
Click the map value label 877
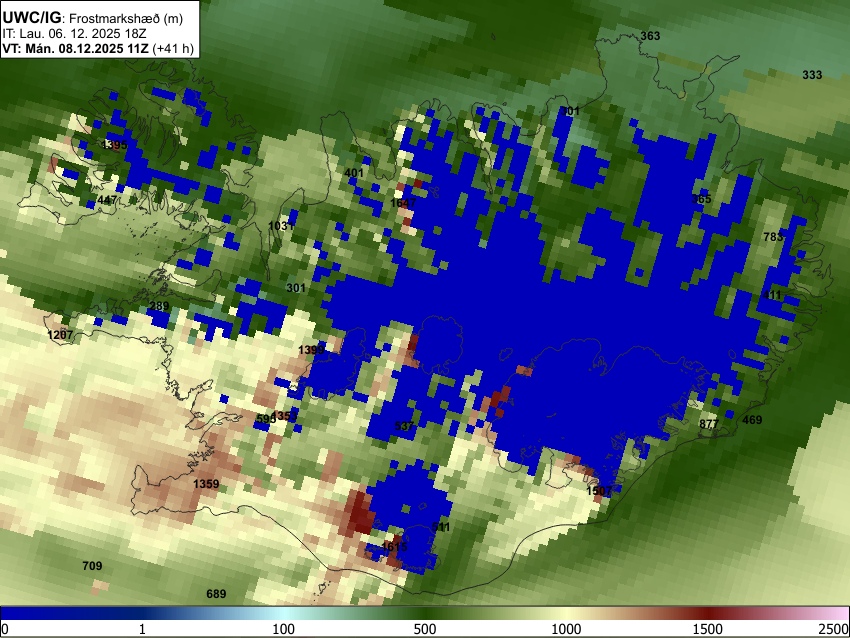pos(709,424)
